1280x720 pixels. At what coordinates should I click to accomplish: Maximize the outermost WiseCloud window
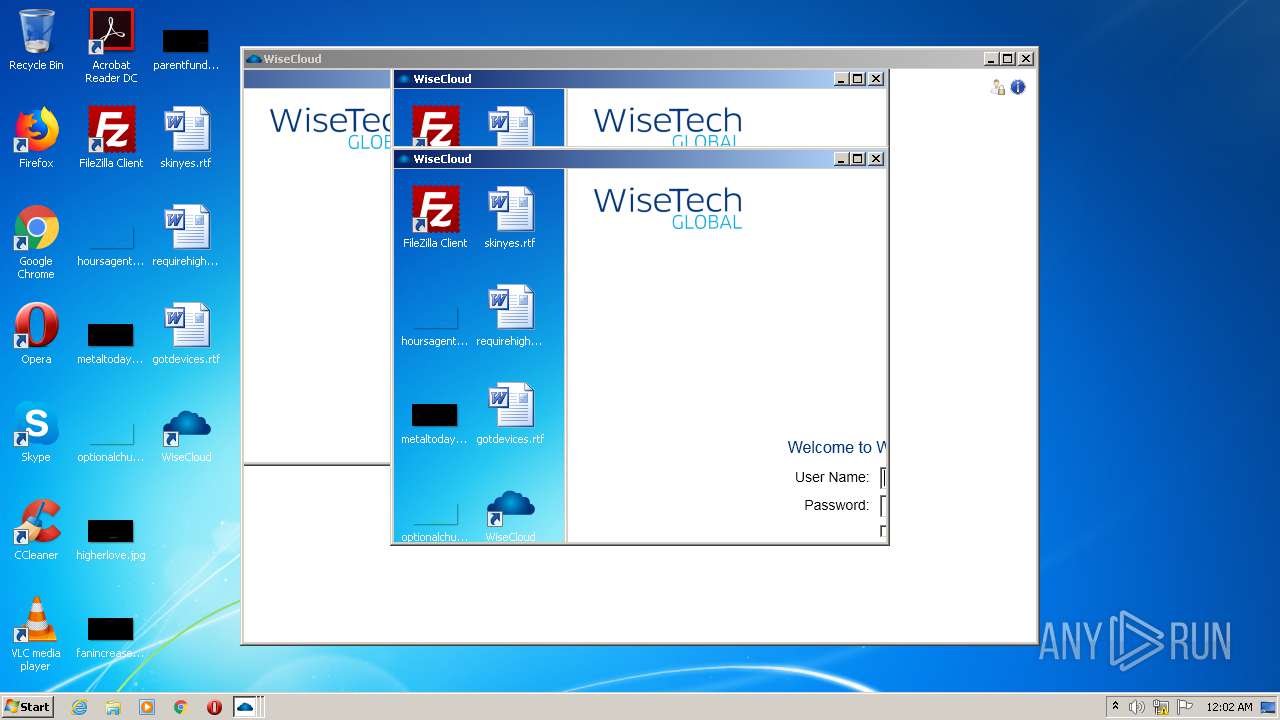point(1007,59)
